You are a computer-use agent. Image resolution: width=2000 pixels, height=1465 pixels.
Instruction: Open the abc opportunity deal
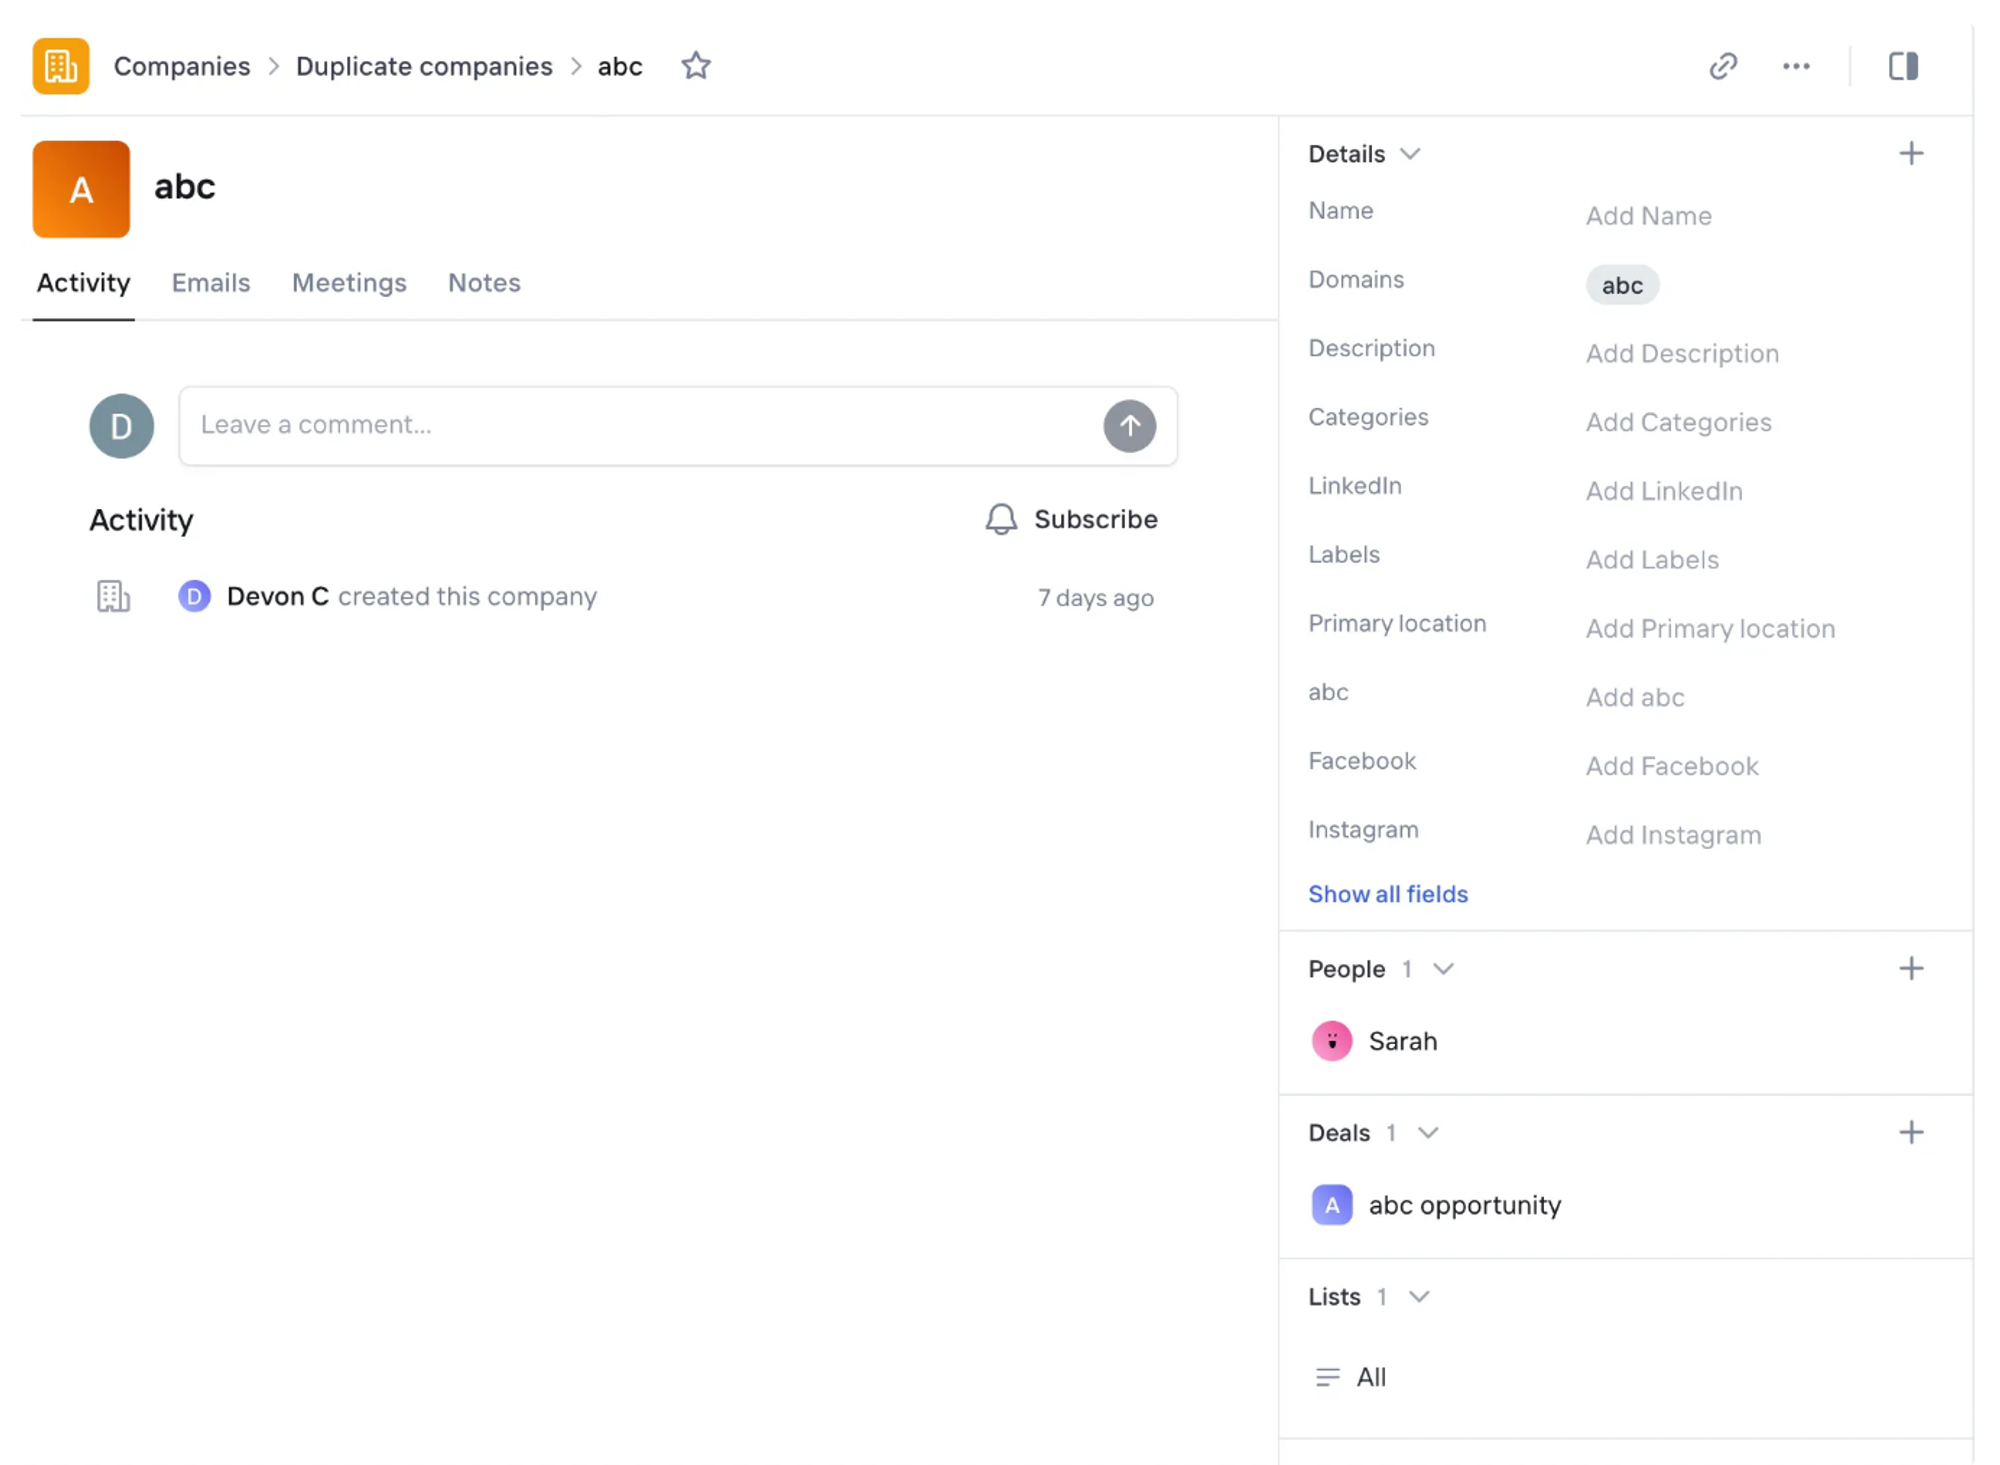pyautogui.click(x=1465, y=1205)
